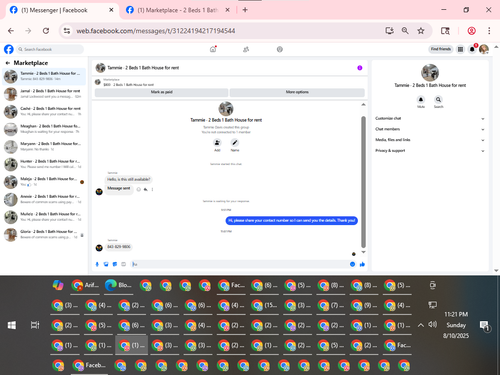Image resolution: width=500 pixels, height=375 pixels.
Task: Open Maryann conversation in chat list
Action: [44, 147]
